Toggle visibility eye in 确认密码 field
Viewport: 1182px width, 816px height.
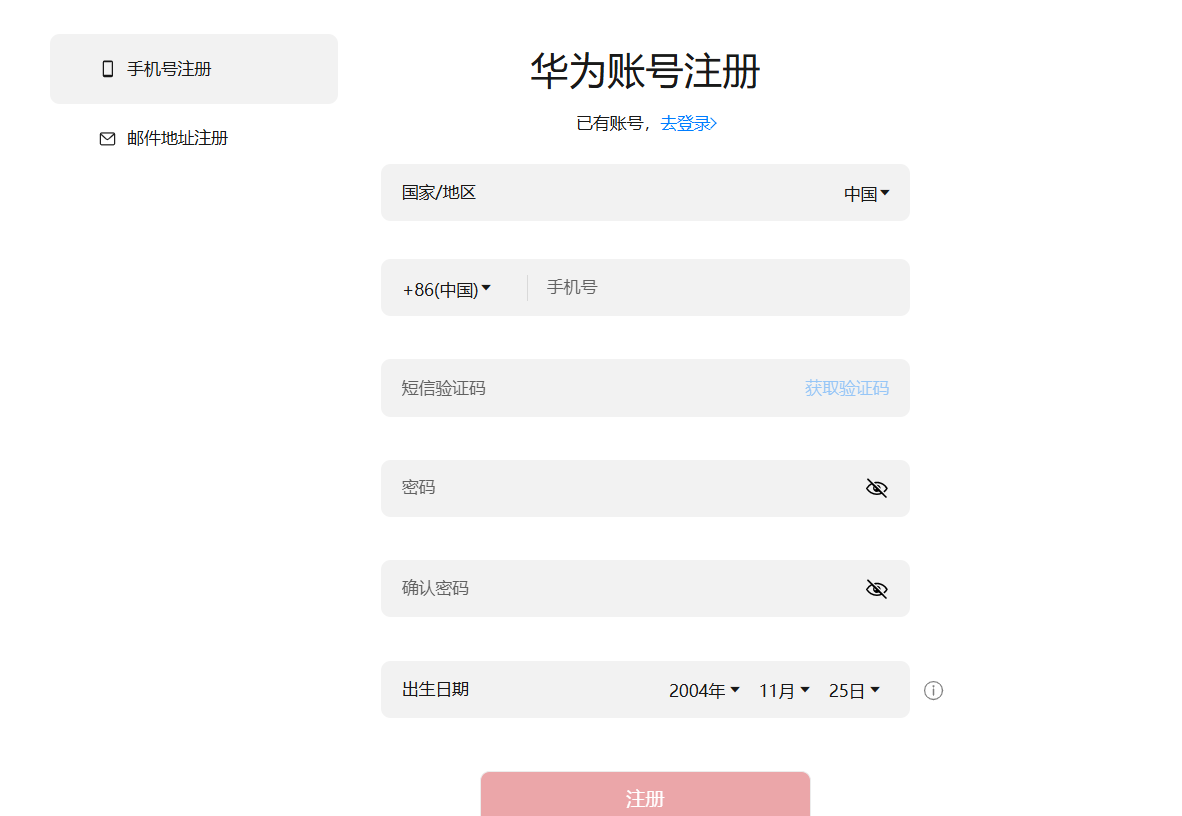click(x=877, y=588)
